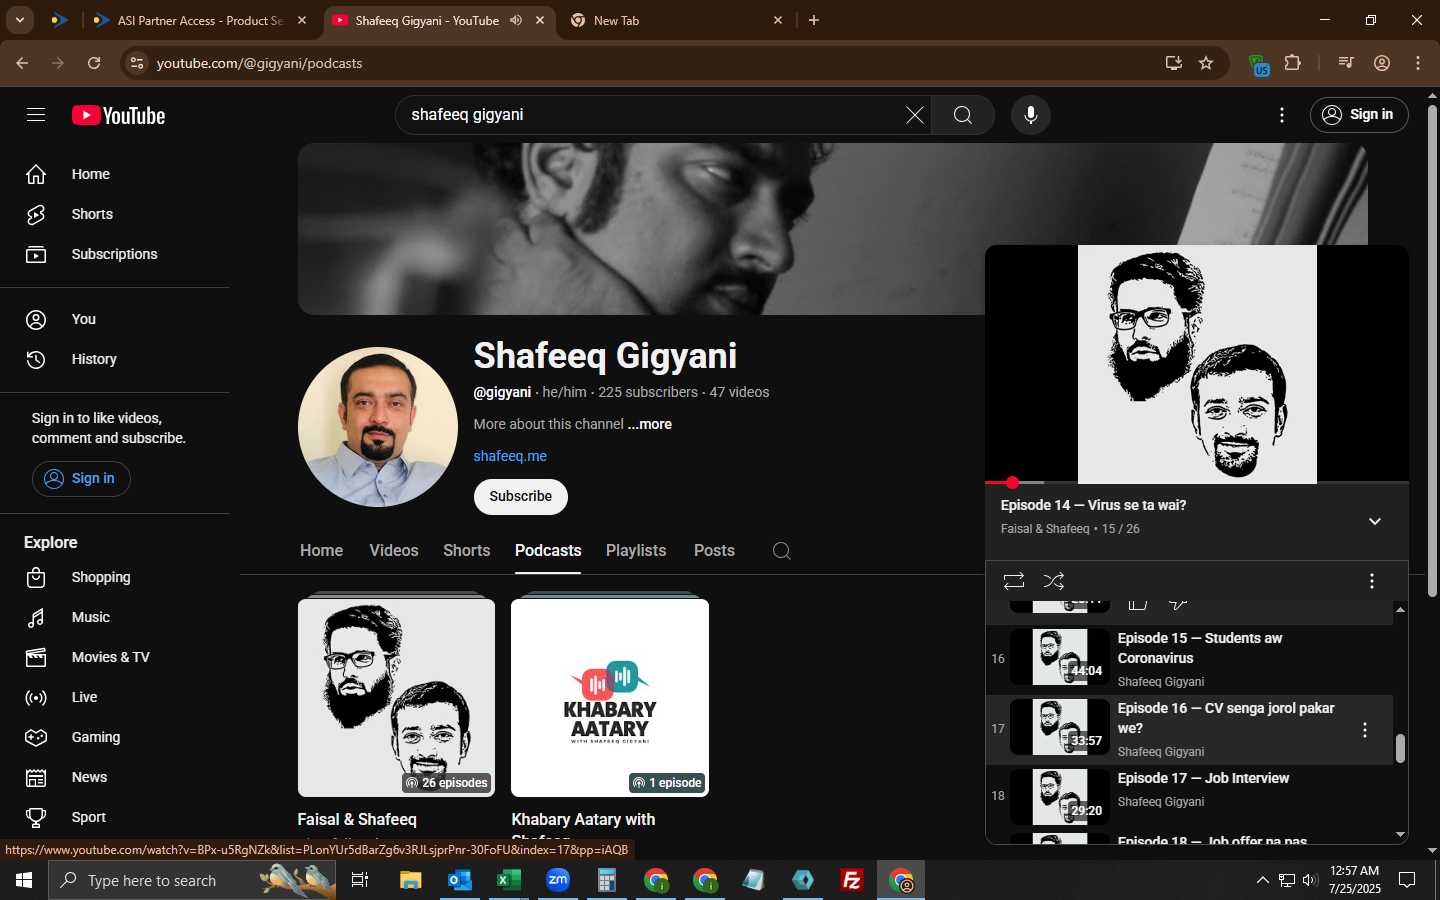Open Zoom from the taskbar
This screenshot has height=900, width=1440.
click(x=558, y=880)
